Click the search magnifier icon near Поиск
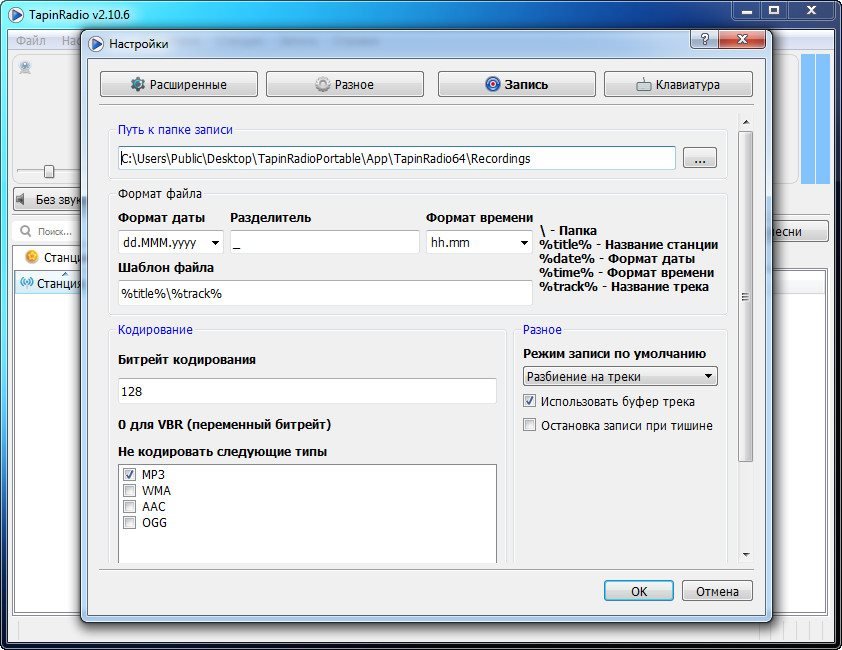The height and width of the screenshot is (650, 842). pyautogui.click(x=26, y=232)
